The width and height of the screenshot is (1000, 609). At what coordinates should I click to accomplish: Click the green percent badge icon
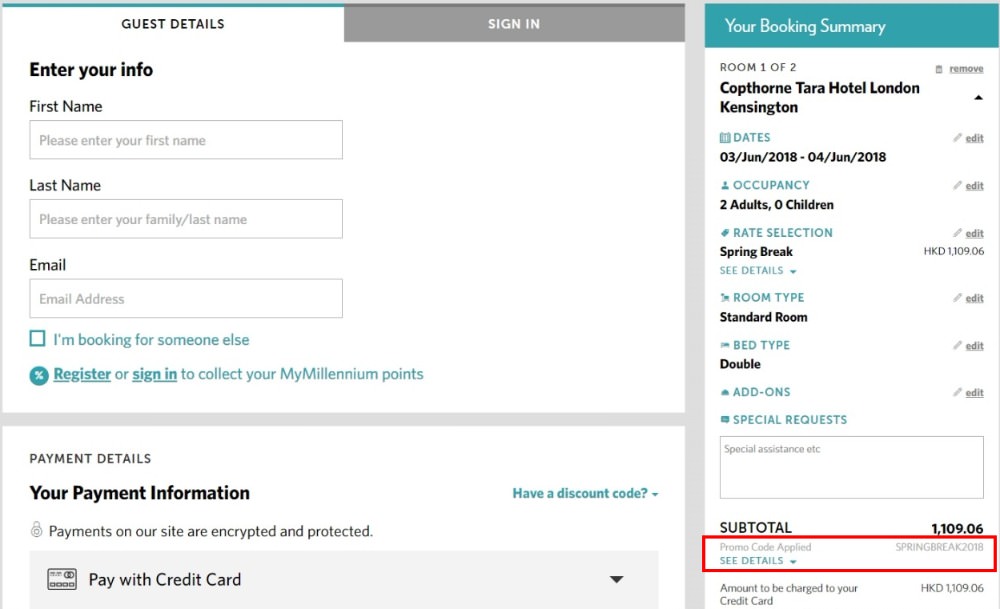[39, 375]
